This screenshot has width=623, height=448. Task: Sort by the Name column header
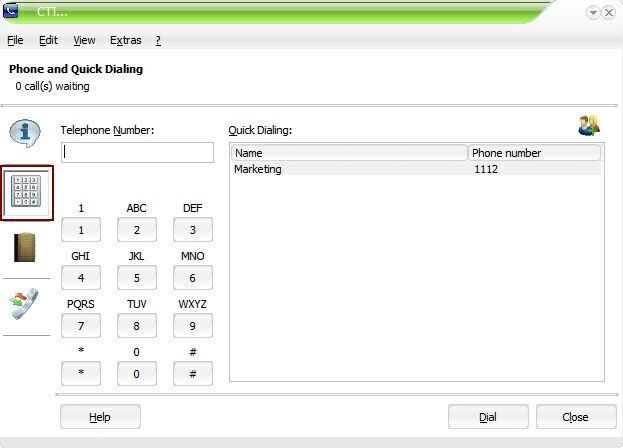point(349,153)
